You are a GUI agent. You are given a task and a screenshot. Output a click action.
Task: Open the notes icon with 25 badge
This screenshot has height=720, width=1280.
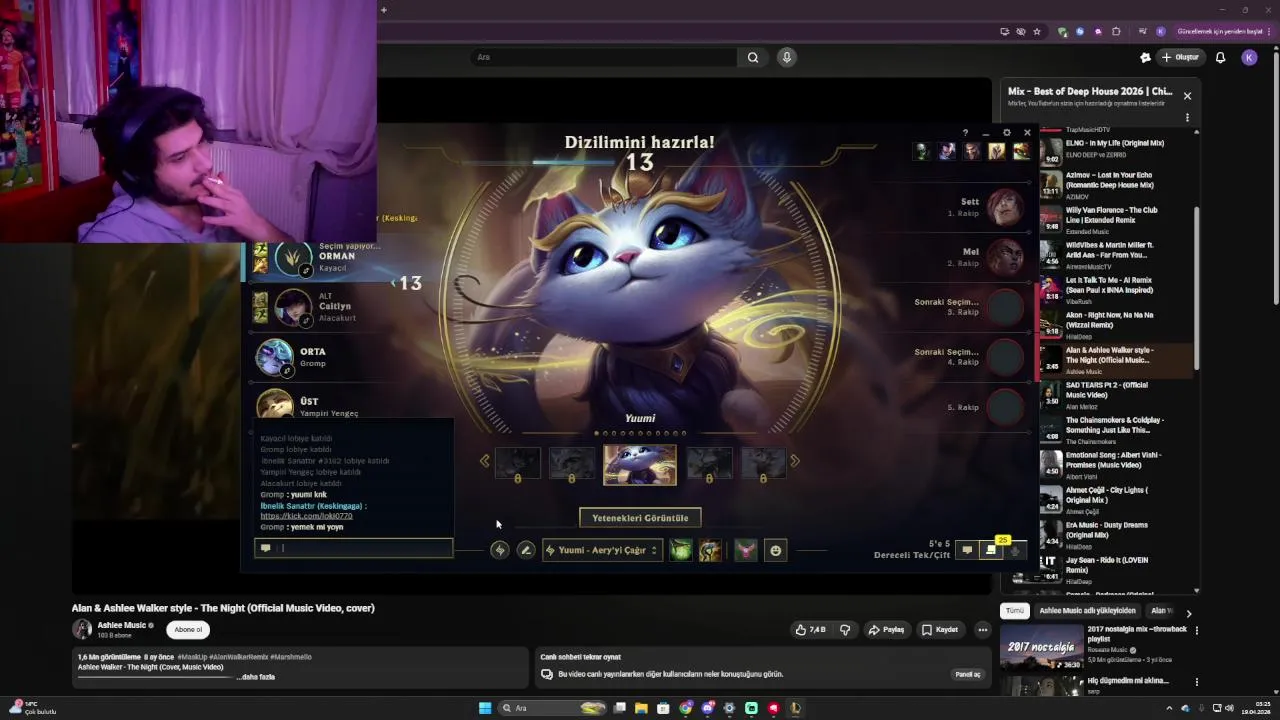click(x=991, y=550)
